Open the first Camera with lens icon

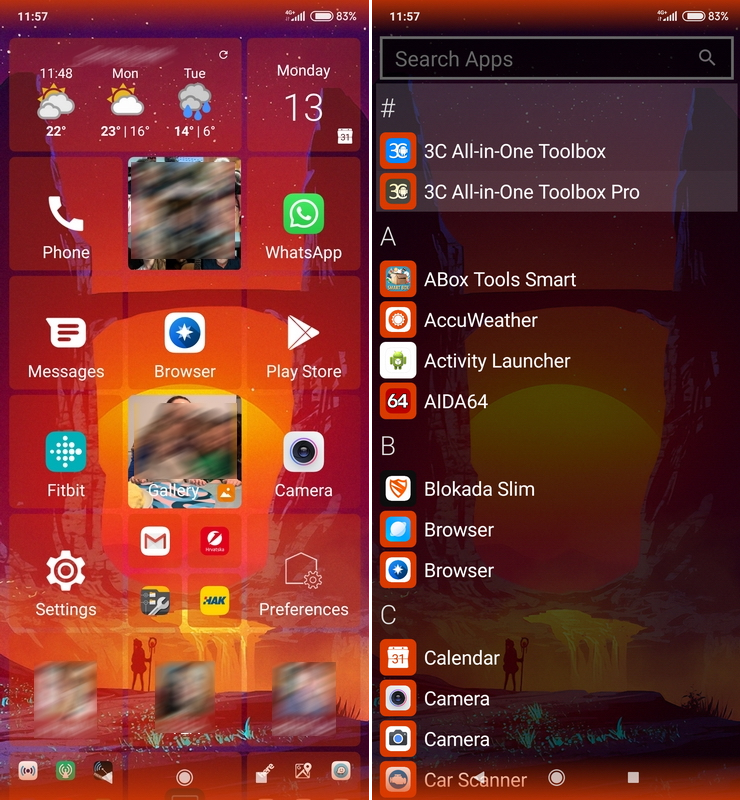[x=556, y=698]
